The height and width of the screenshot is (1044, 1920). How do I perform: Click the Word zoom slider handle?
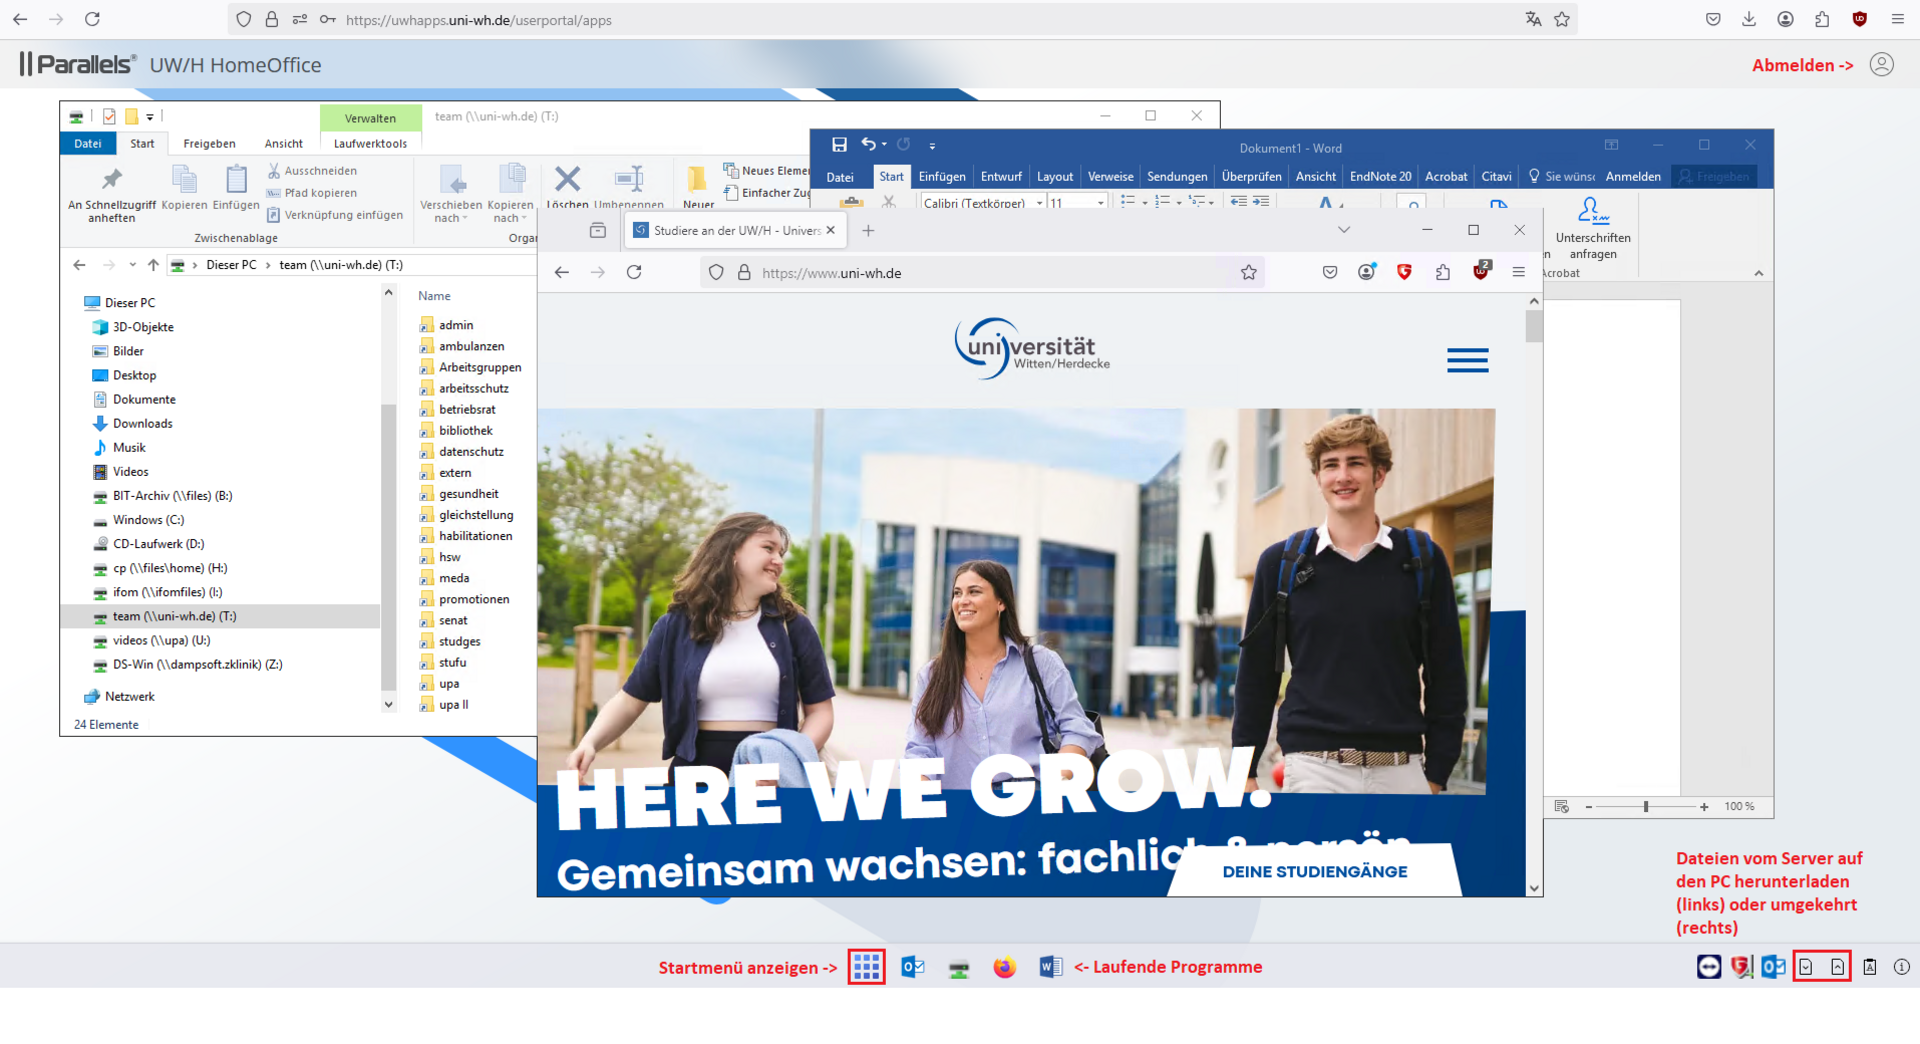click(x=1646, y=806)
